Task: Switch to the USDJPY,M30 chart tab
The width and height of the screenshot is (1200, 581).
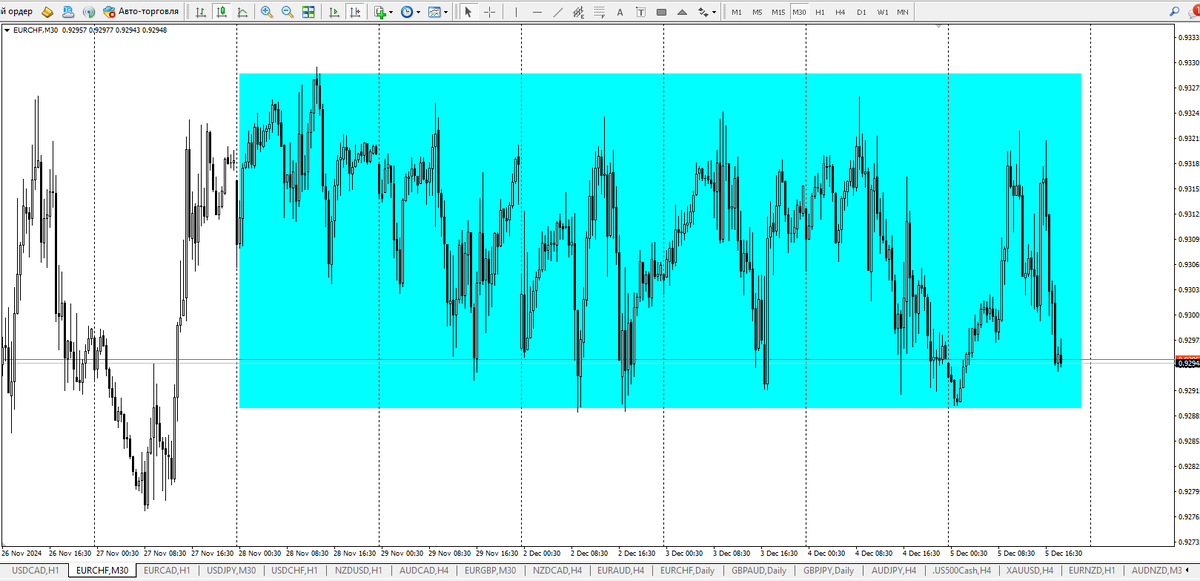Action: [x=231, y=570]
